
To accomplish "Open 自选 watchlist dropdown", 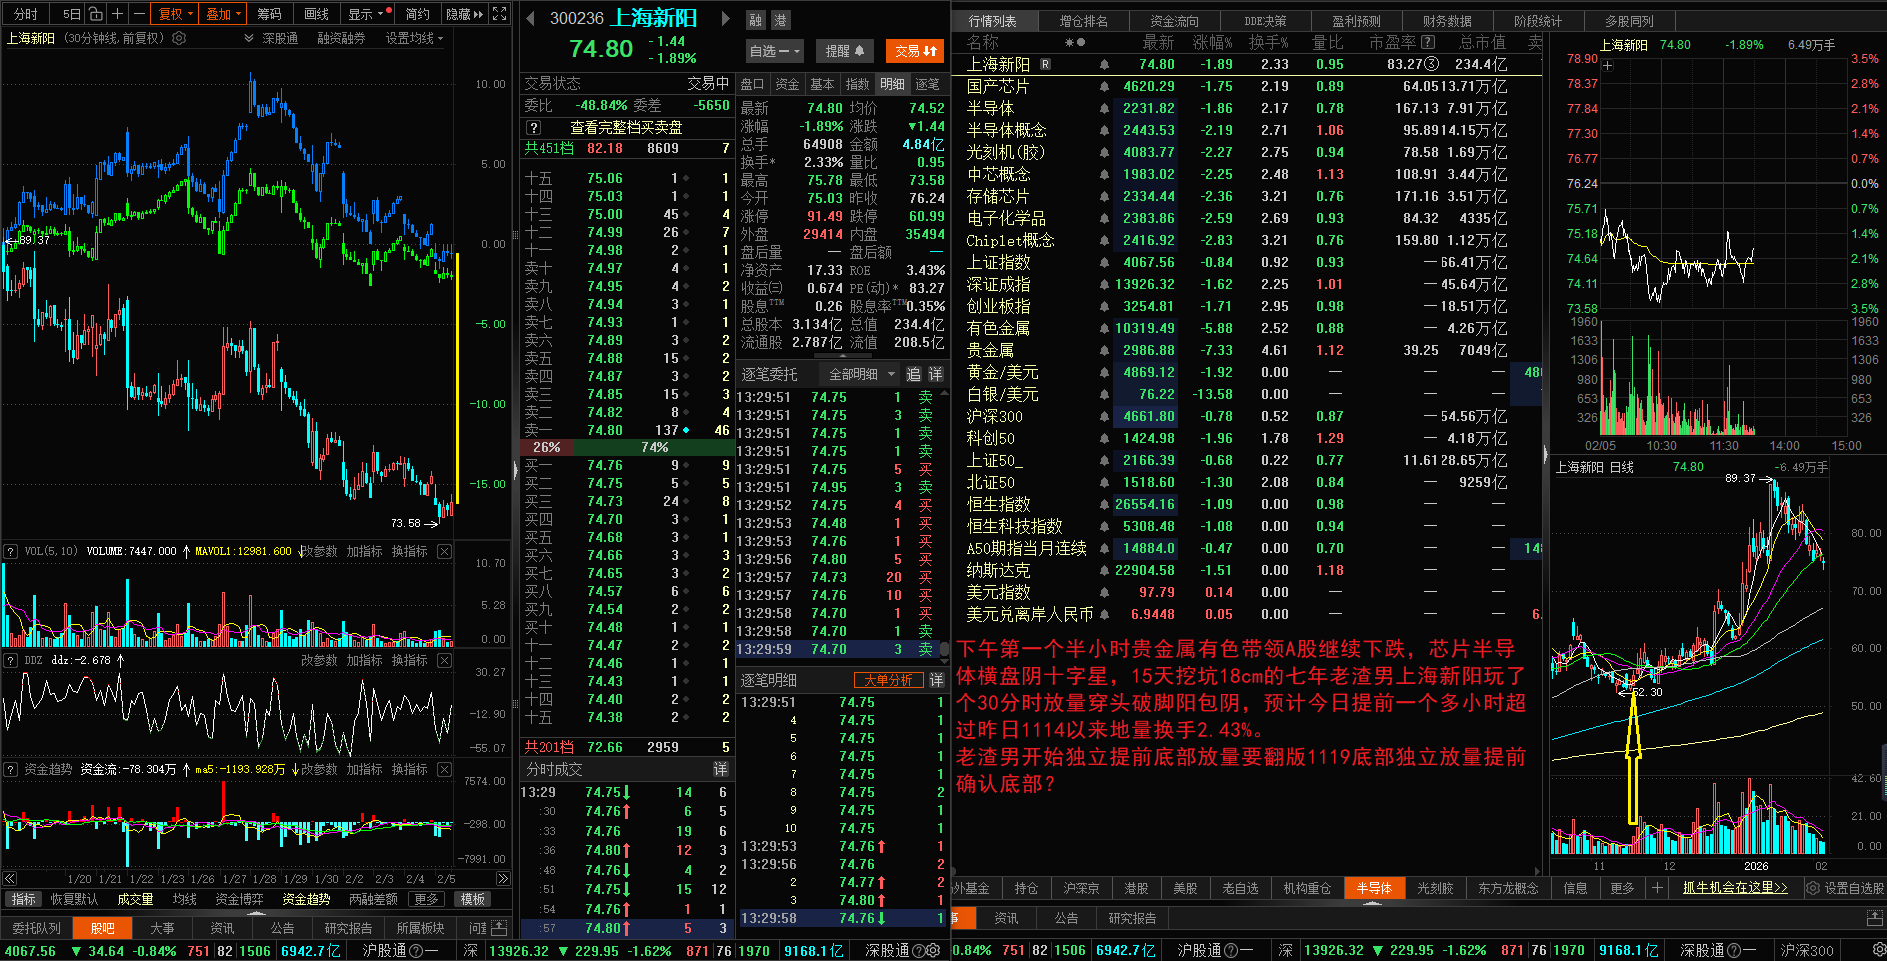I will [x=775, y=51].
